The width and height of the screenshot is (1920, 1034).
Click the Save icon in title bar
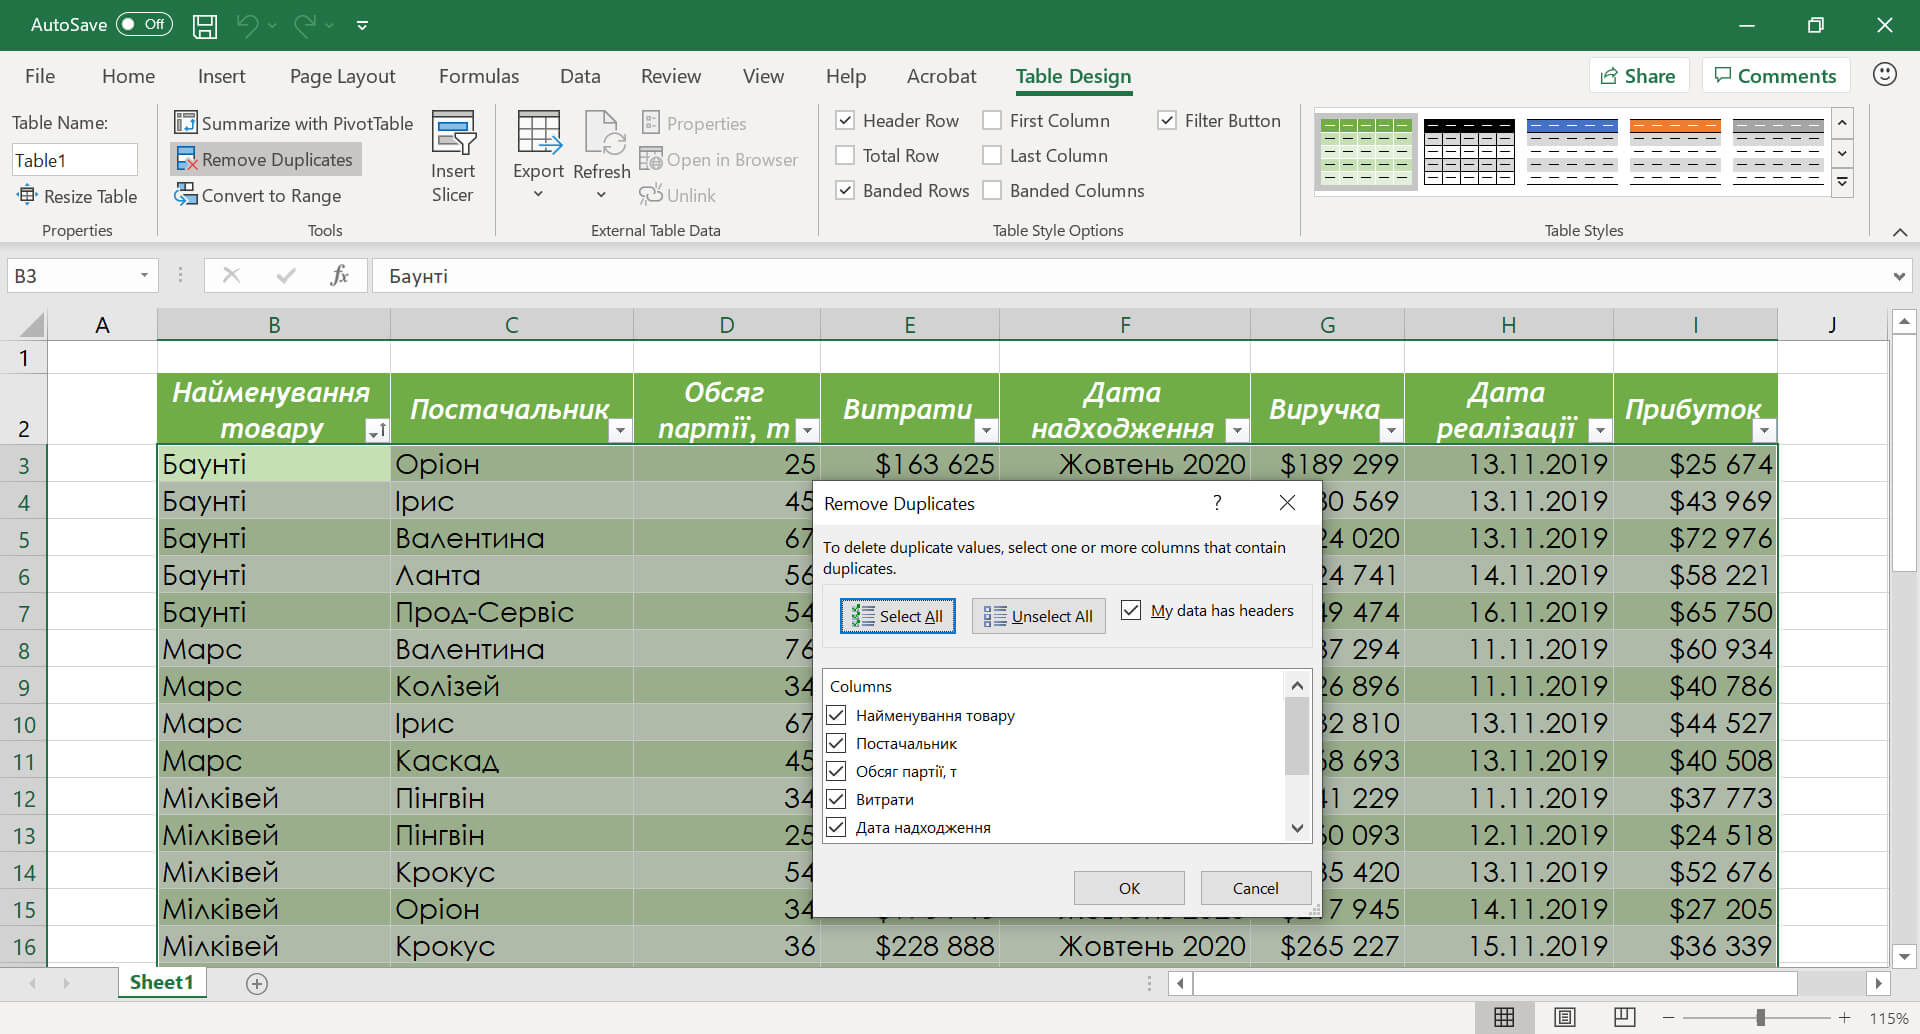[x=205, y=25]
